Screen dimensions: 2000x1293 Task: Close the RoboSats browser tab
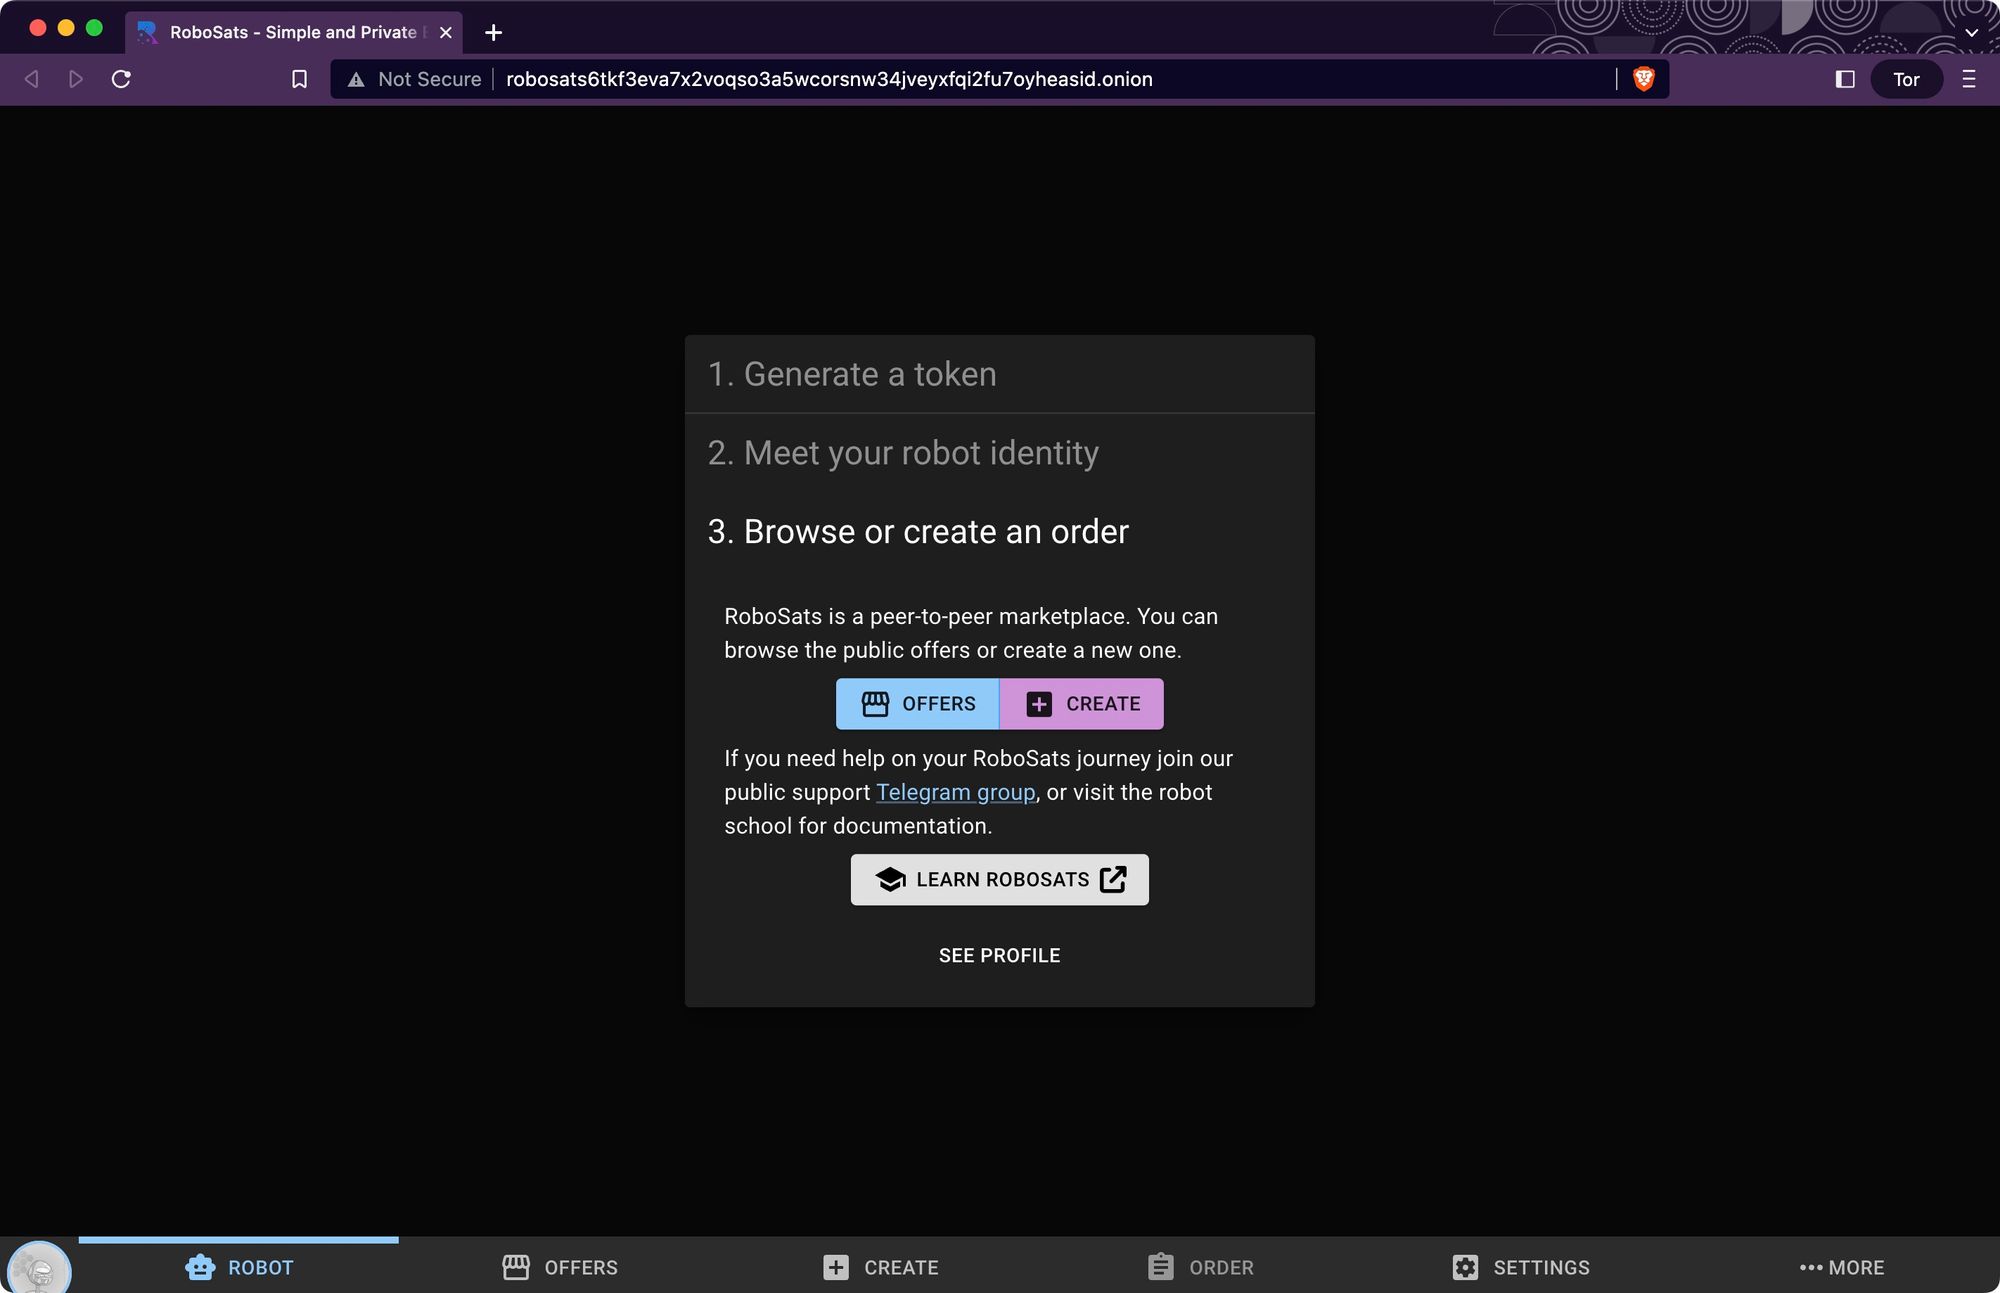[446, 32]
